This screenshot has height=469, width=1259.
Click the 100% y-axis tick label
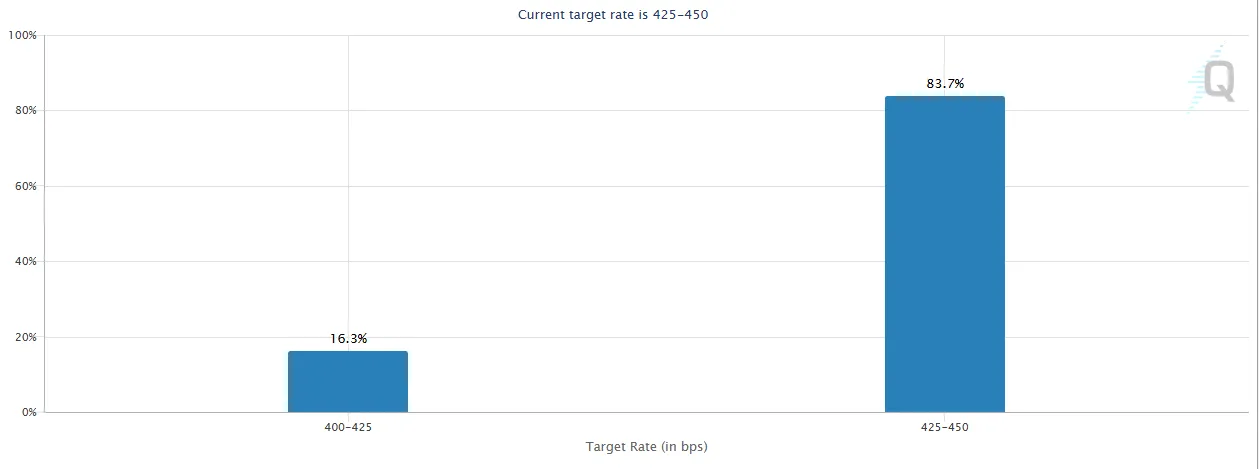click(x=22, y=35)
